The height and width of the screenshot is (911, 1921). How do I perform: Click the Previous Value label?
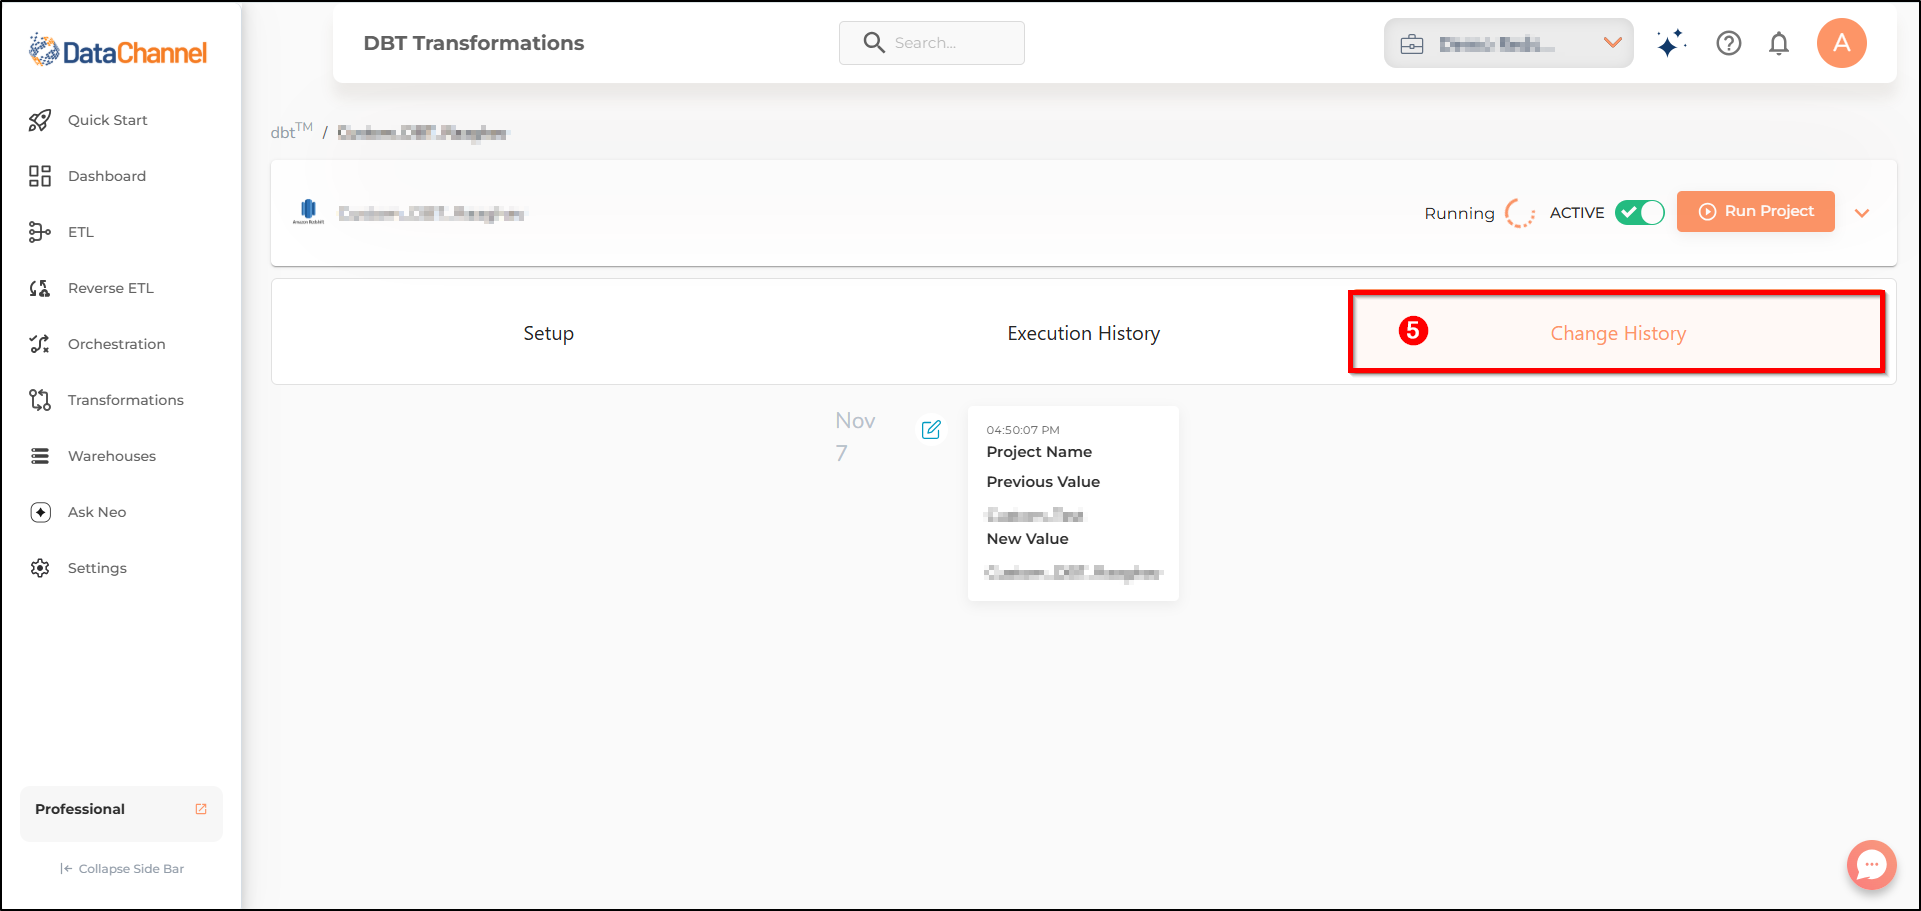click(1043, 482)
